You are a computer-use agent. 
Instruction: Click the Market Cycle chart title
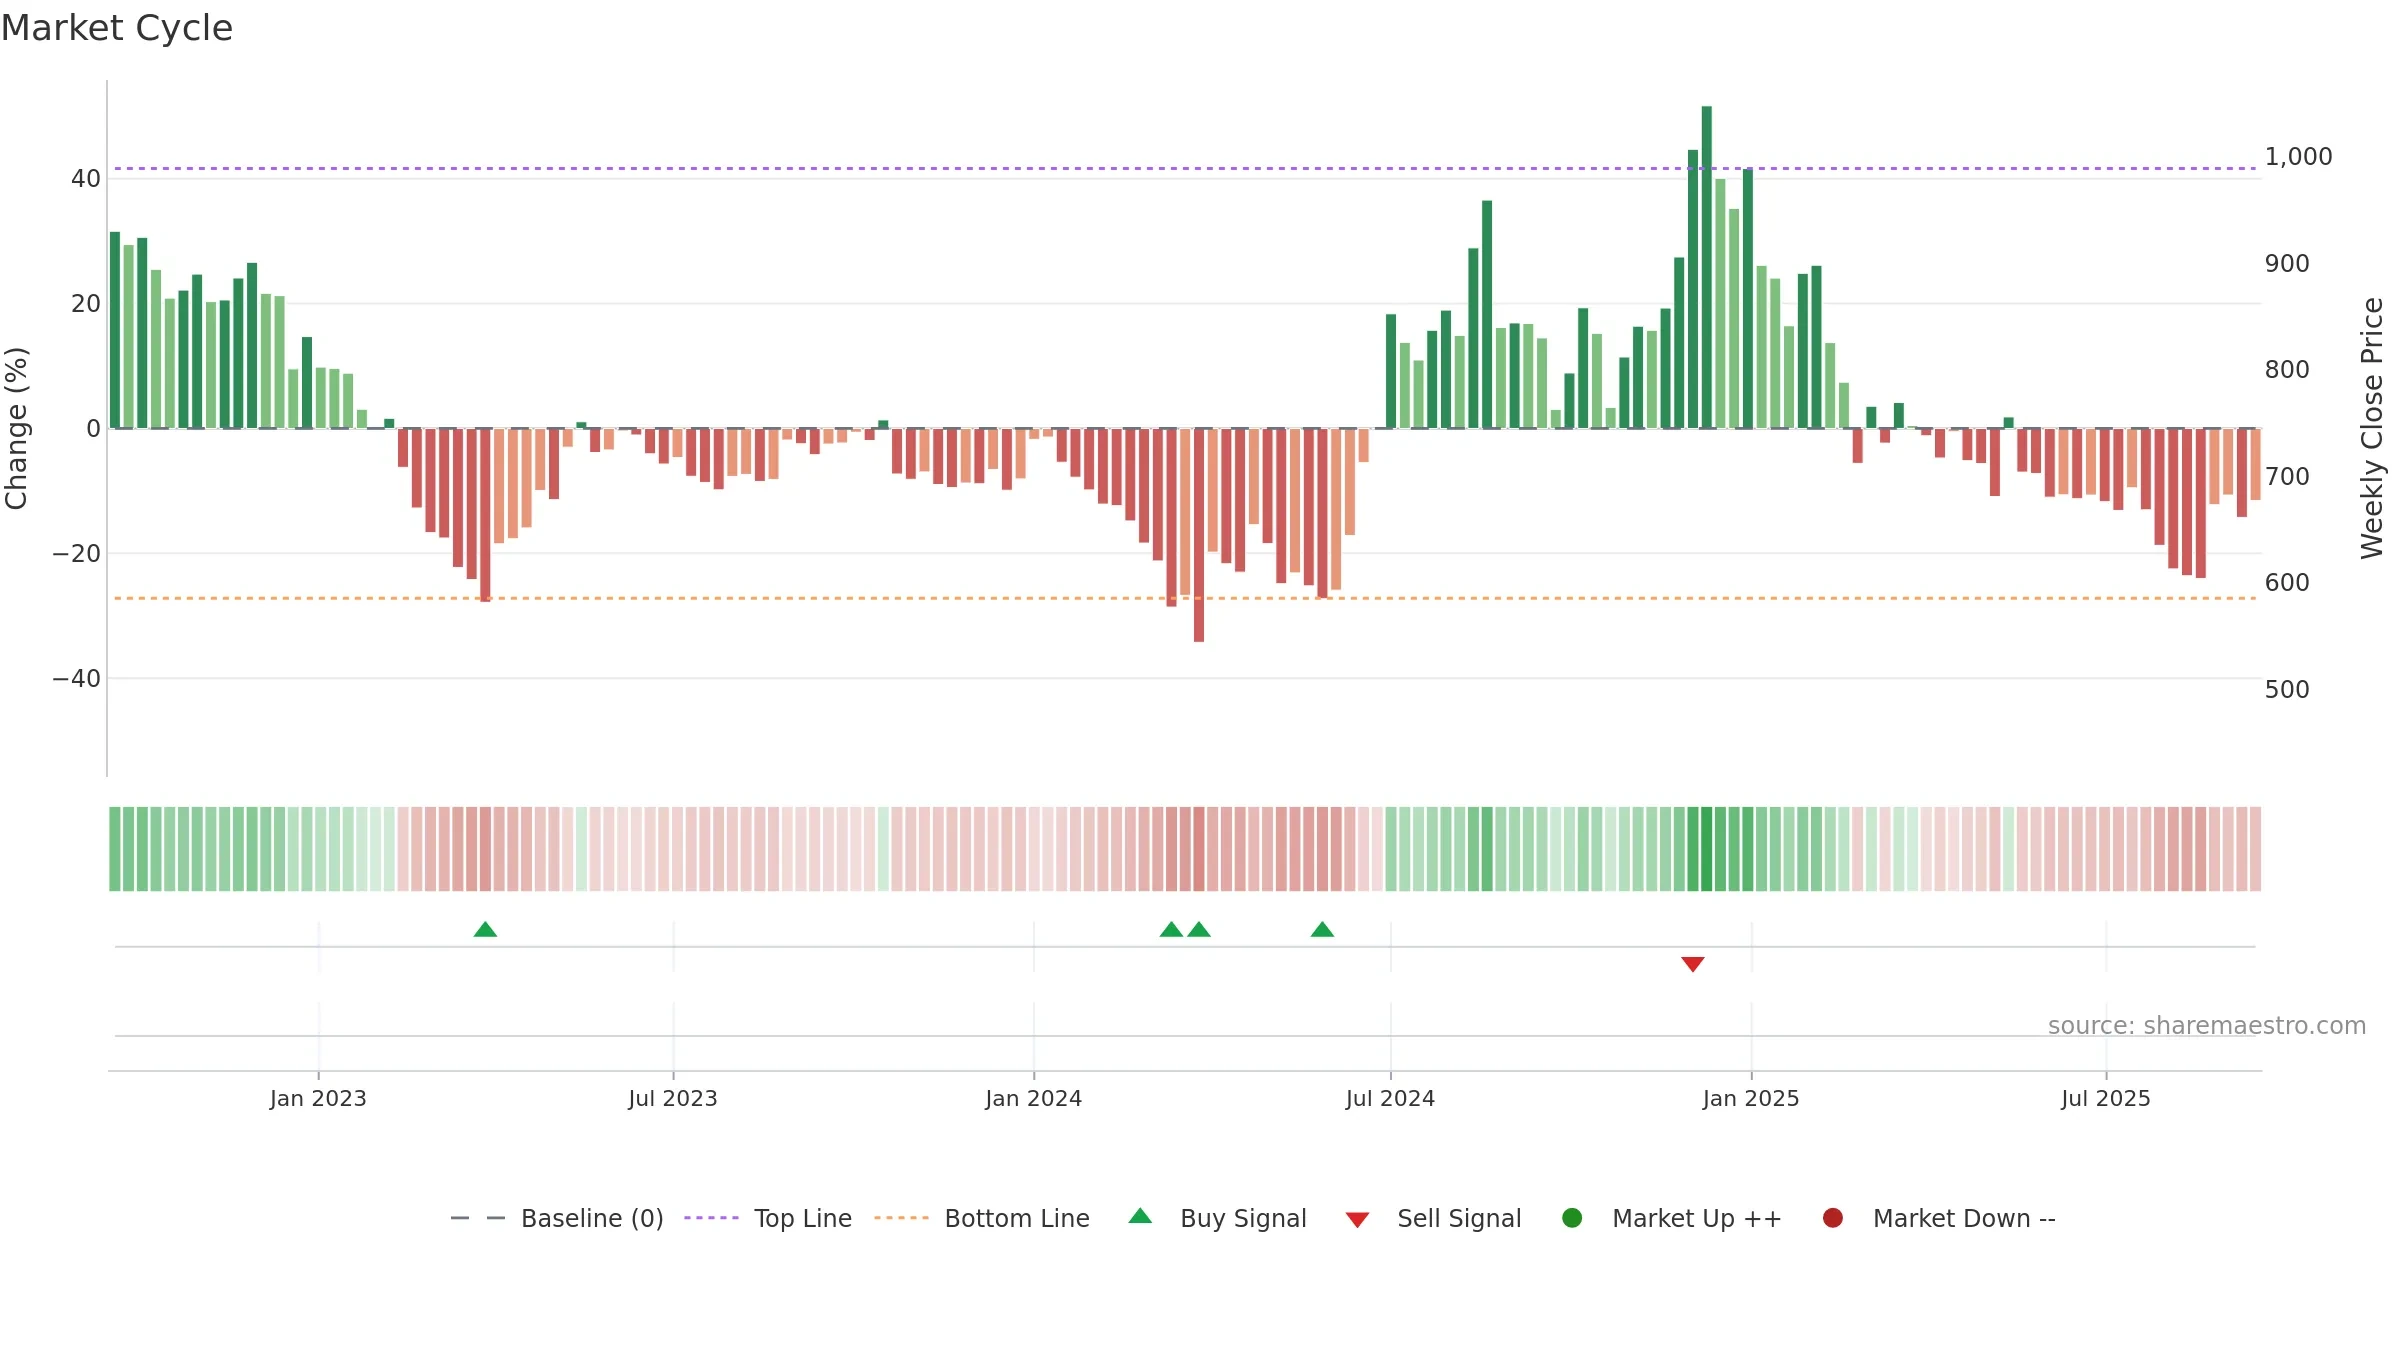point(117,28)
